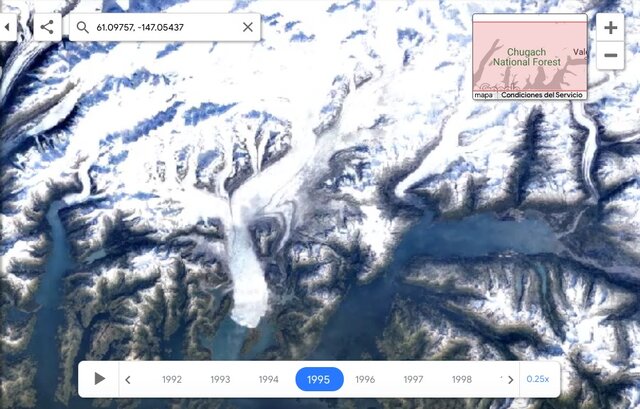Screen dimensions: 640x409
Task: Click the share icon button
Action: (x=47, y=27)
